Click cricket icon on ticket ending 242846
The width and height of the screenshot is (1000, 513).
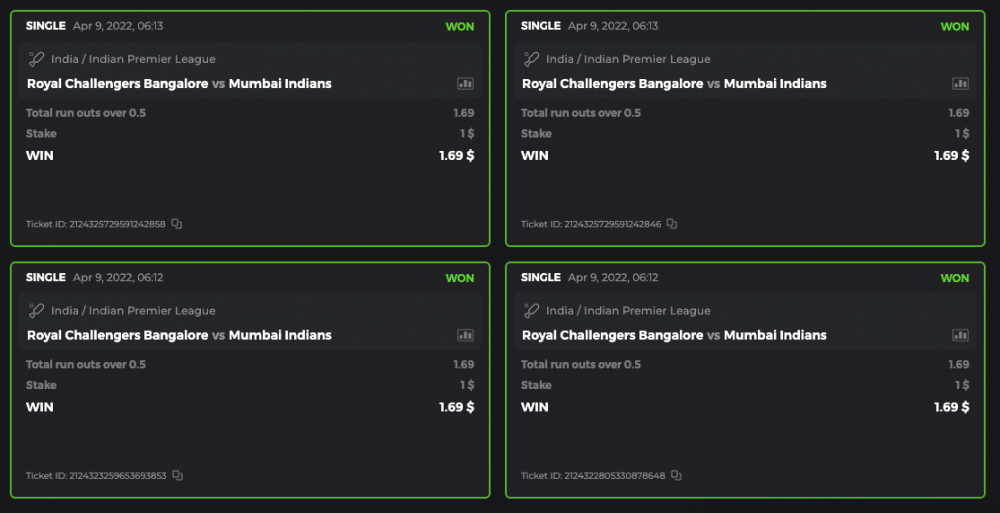(532, 59)
